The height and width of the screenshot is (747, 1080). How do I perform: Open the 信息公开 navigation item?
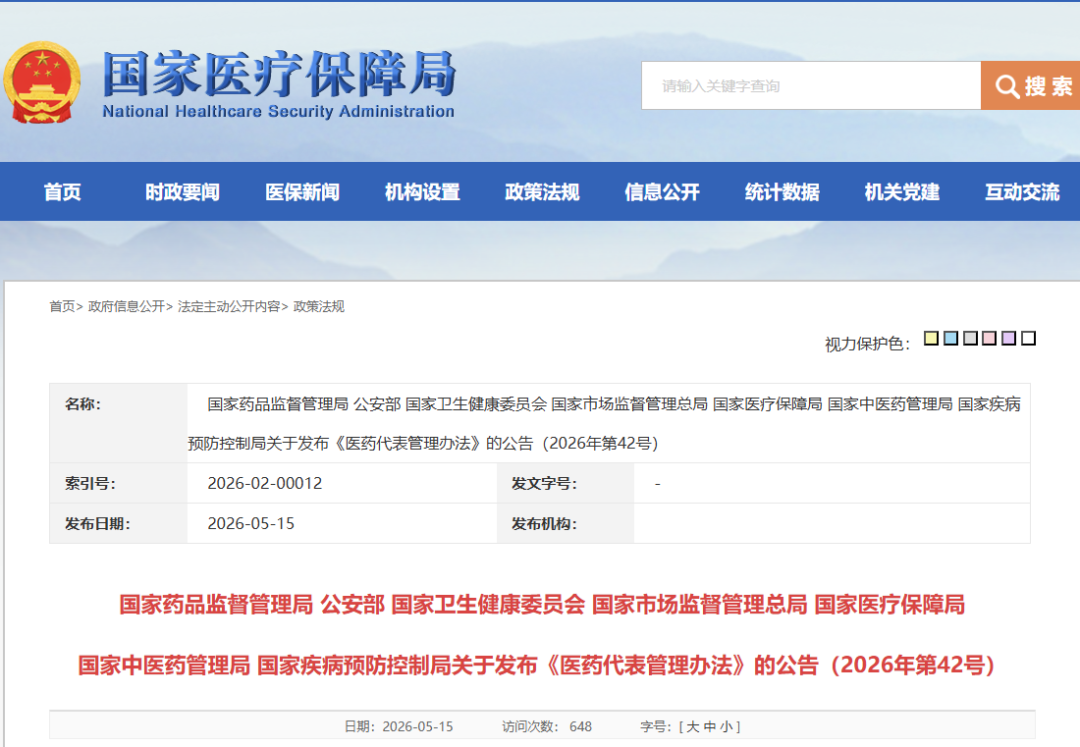click(662, 192)
